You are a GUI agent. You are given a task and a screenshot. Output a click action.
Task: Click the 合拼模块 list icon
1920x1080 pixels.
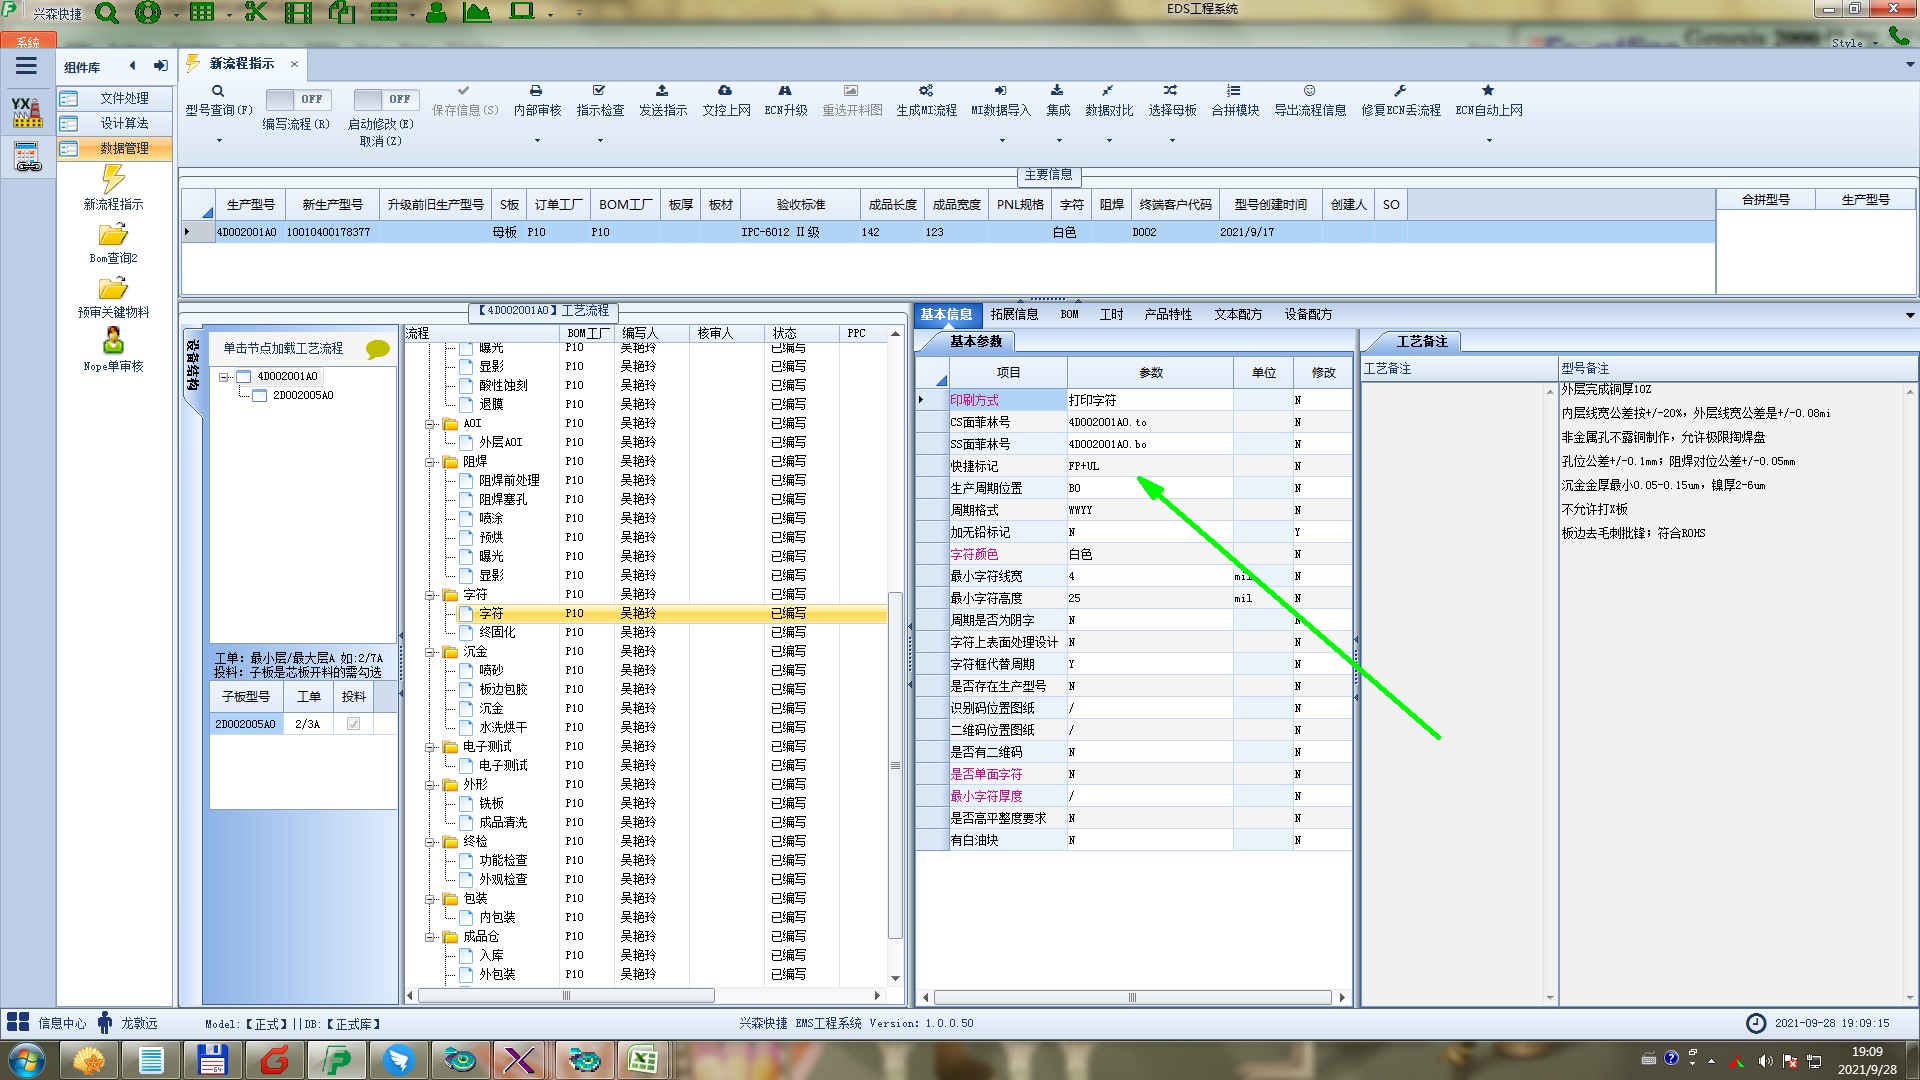pyautogui.click(x=1234, y=91)
